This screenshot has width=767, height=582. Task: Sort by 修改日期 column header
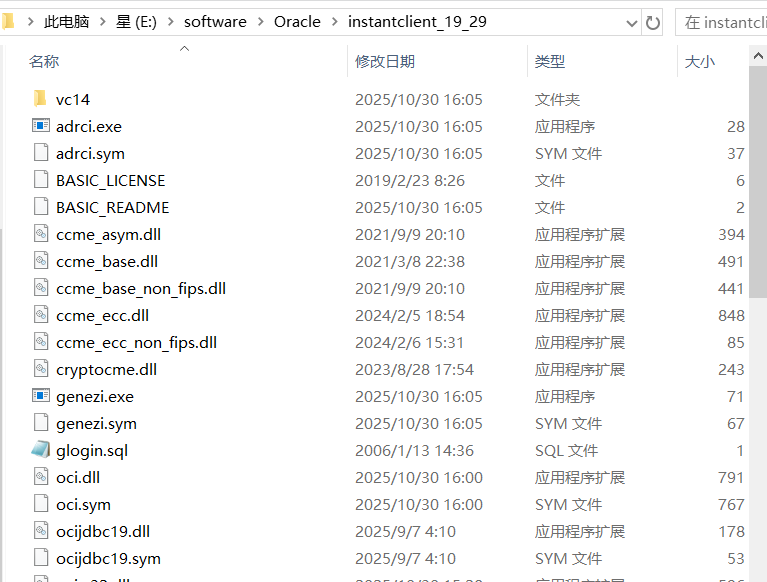(385, 61)
